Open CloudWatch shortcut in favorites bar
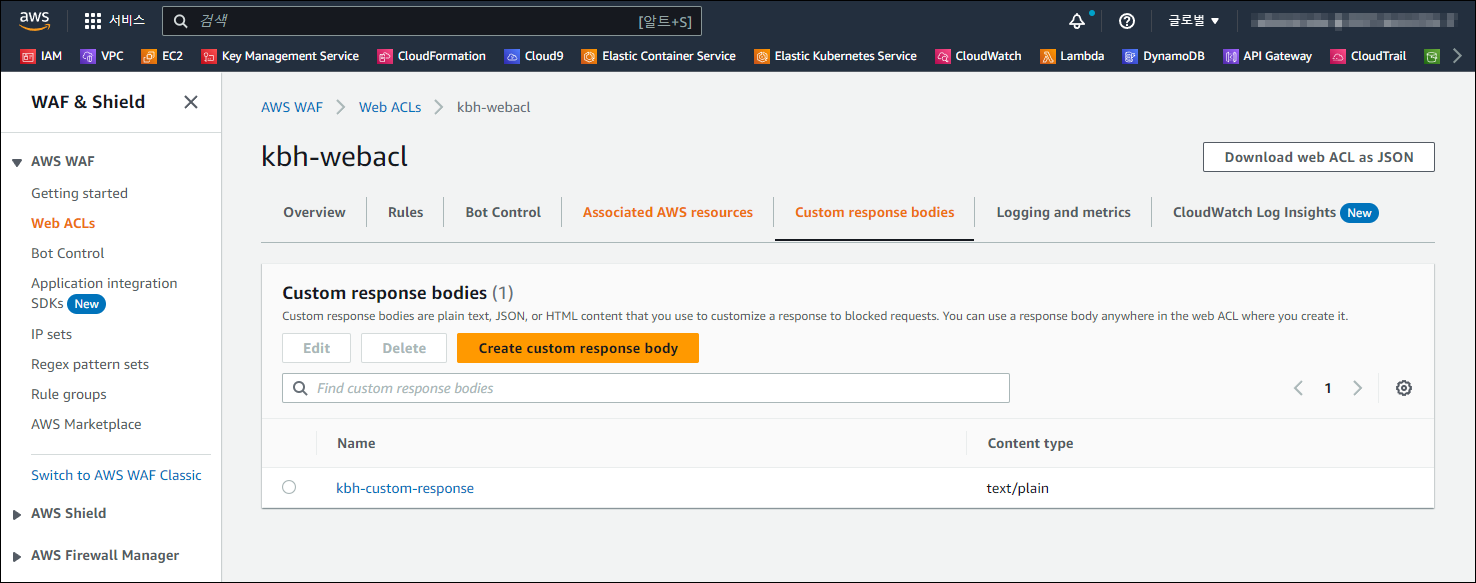 pyautogui.click(x=978, y=56)
